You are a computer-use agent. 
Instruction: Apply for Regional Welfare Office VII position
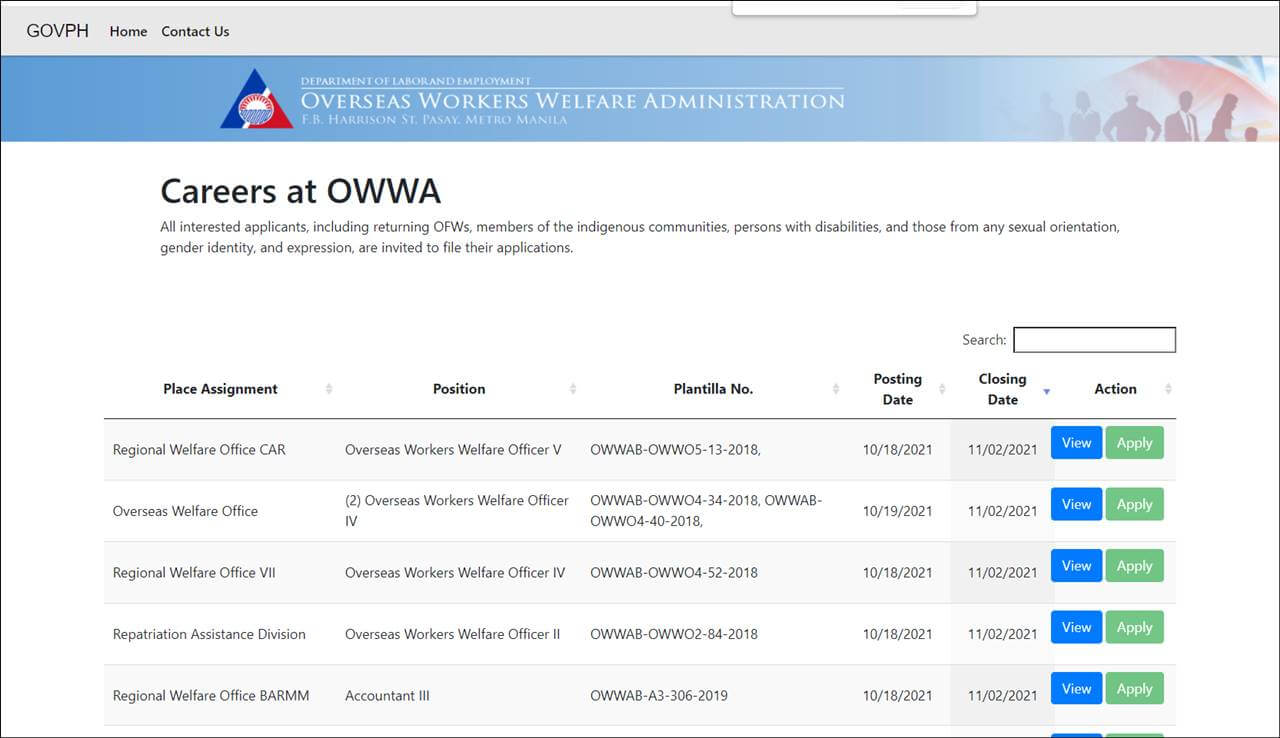(1134, 566)
